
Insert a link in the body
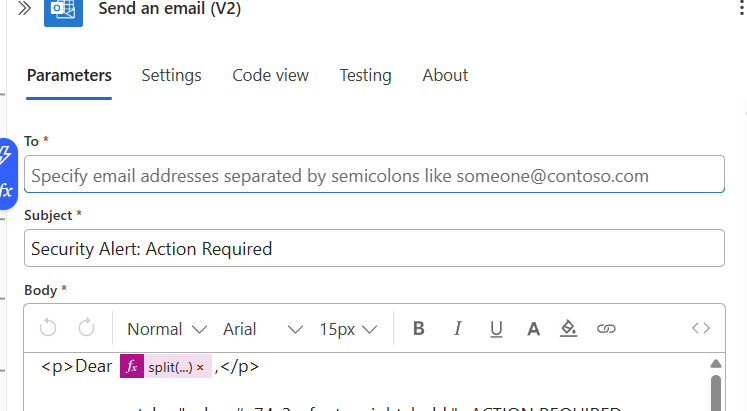(x=606, y=329)
